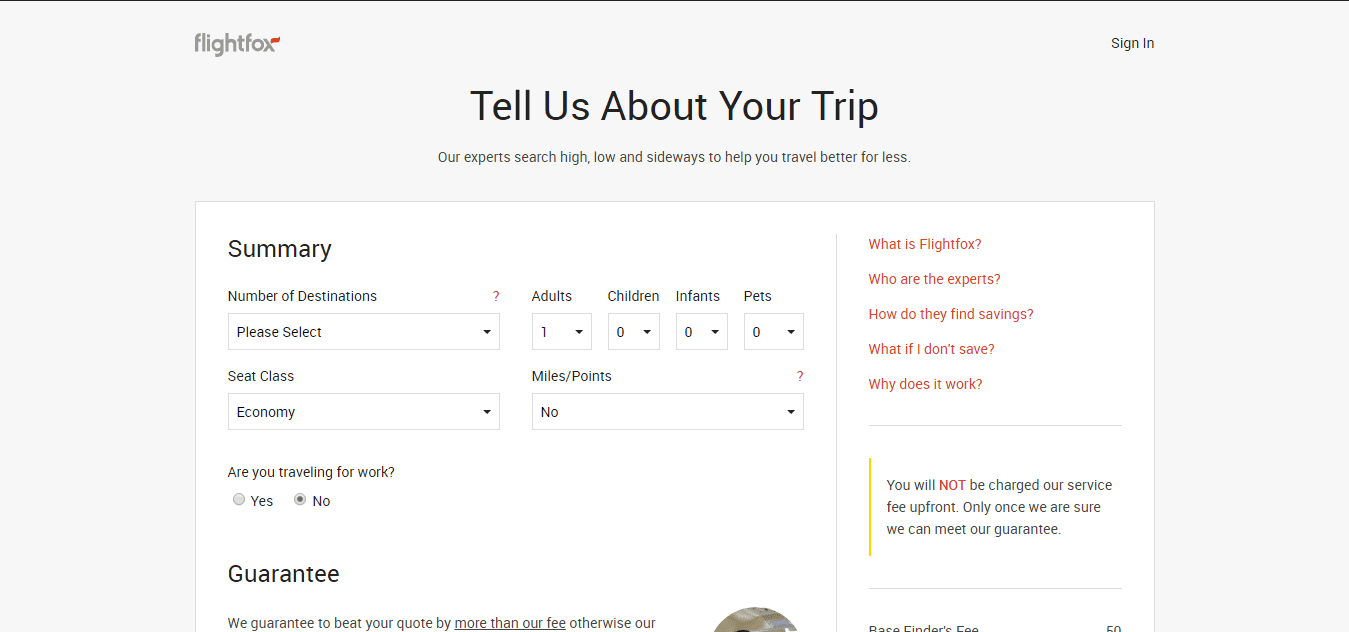Open the Adults count dropdown
The height and width of the screenshot is (632, 1349).
pos(562,332)
